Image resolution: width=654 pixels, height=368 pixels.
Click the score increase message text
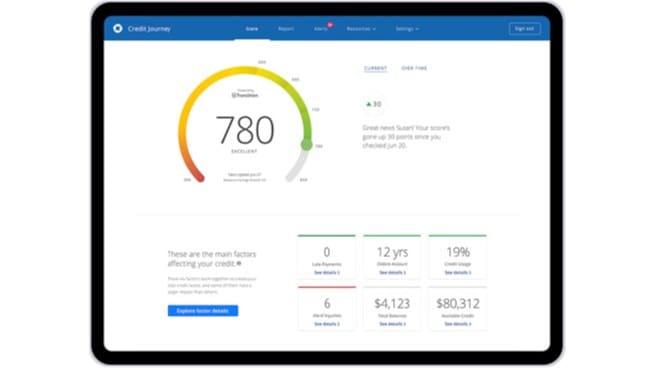[406, 137]
